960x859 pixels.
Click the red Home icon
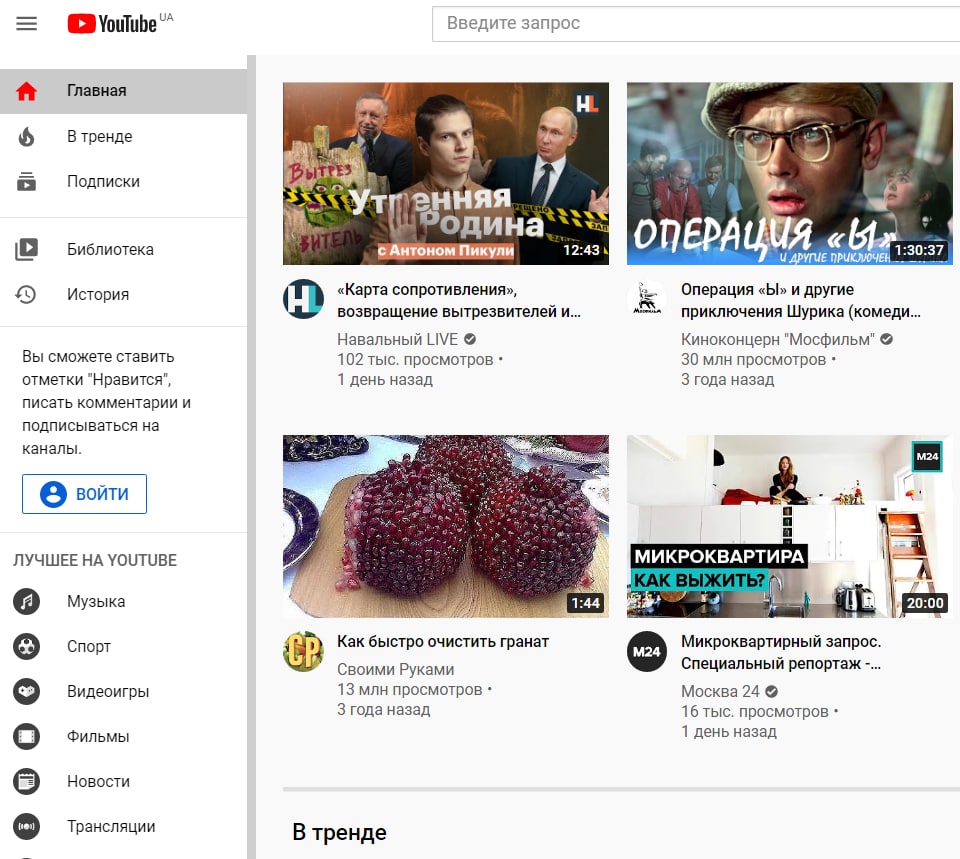[x=26, y=91]
